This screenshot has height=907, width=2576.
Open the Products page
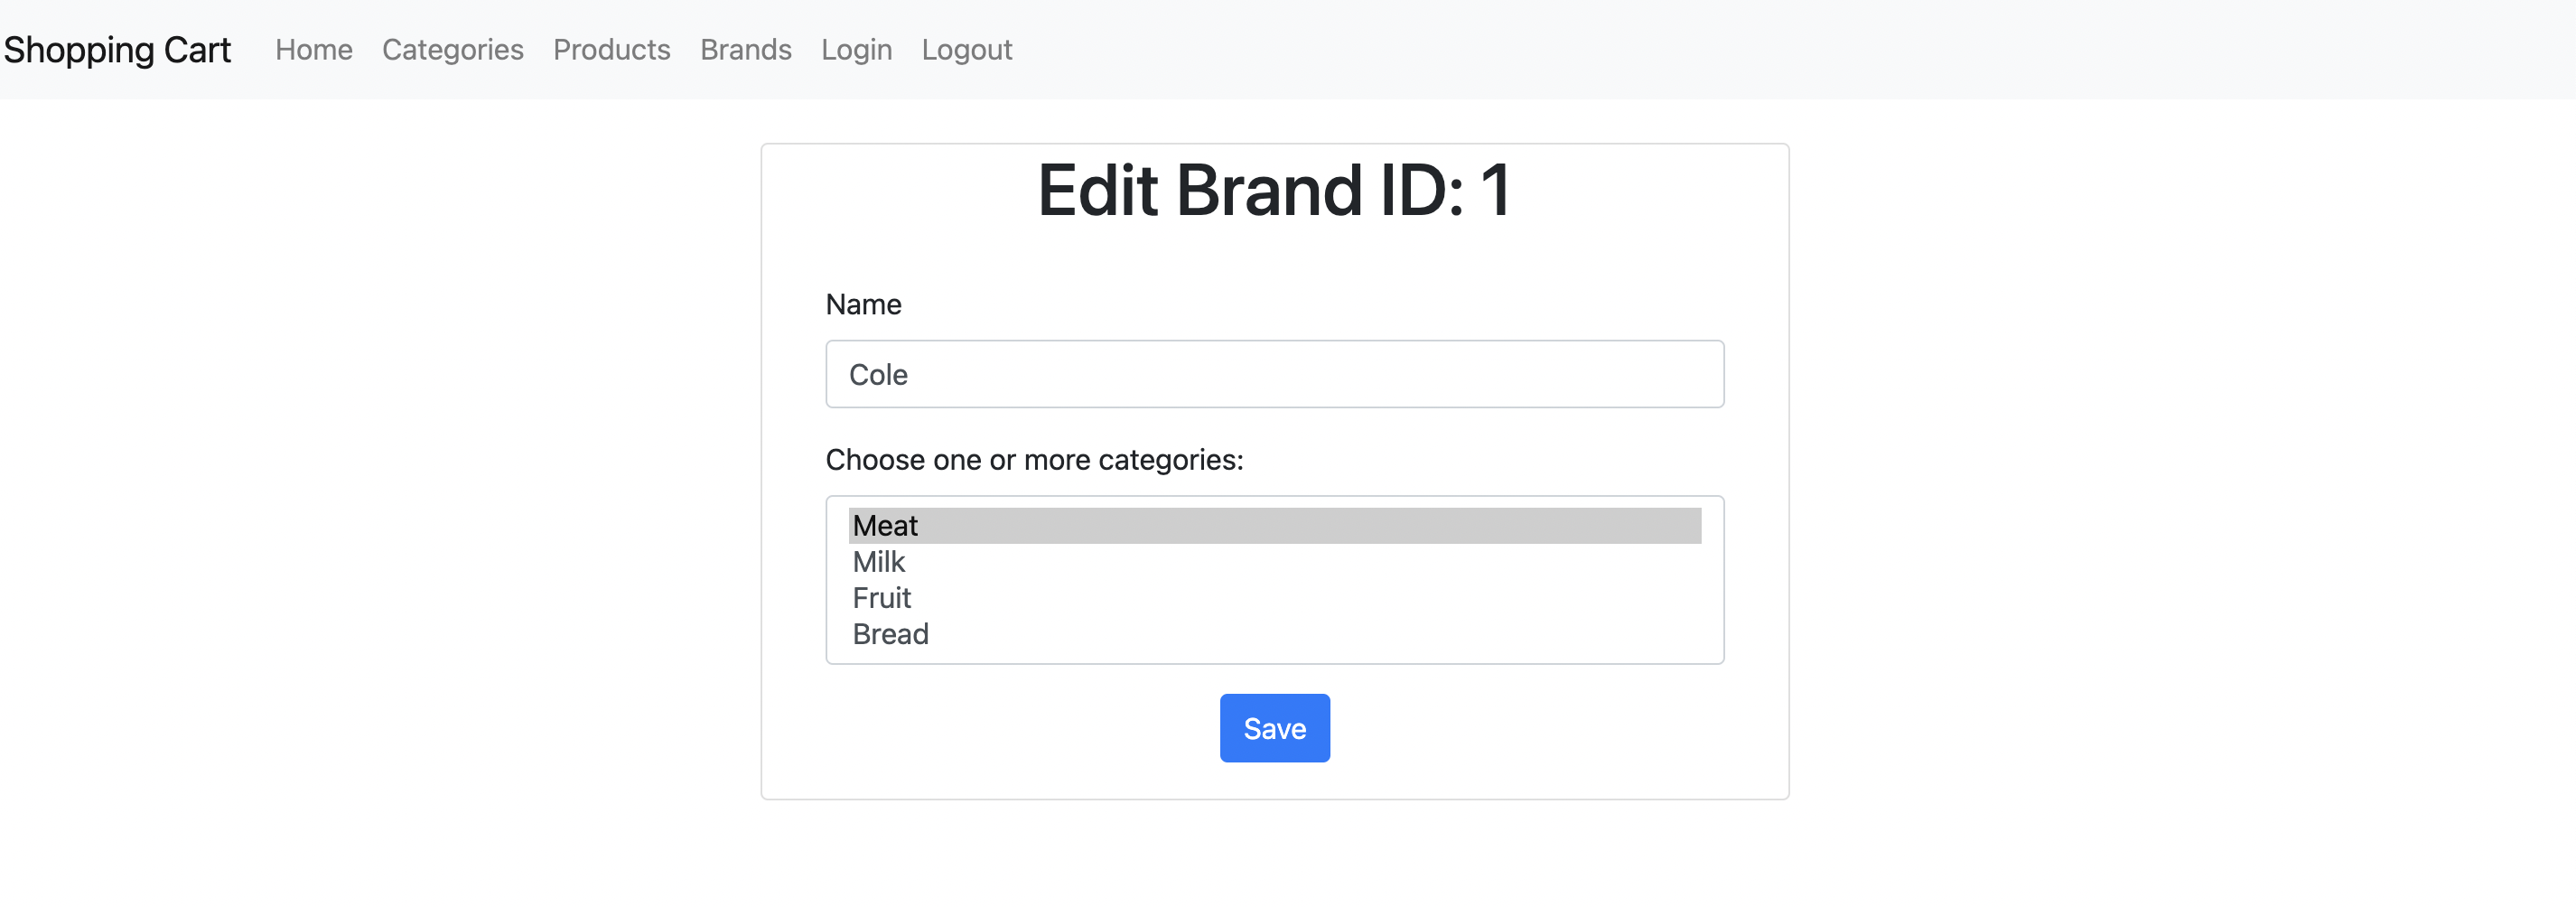[611, 49]
